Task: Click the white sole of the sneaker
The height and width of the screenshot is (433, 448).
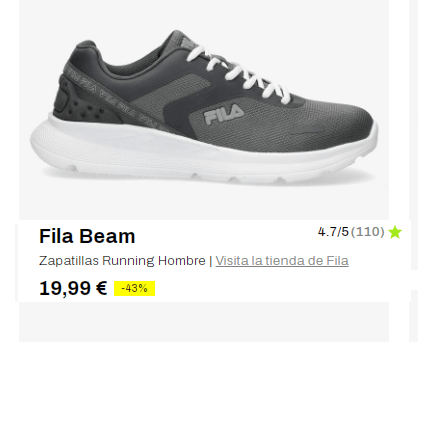Action: click(x=203, y=152)
